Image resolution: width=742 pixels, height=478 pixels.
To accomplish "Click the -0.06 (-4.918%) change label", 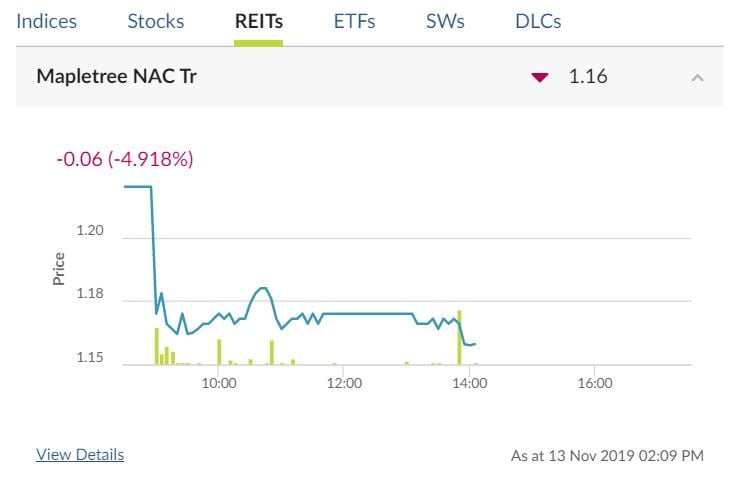I will 125,158.
